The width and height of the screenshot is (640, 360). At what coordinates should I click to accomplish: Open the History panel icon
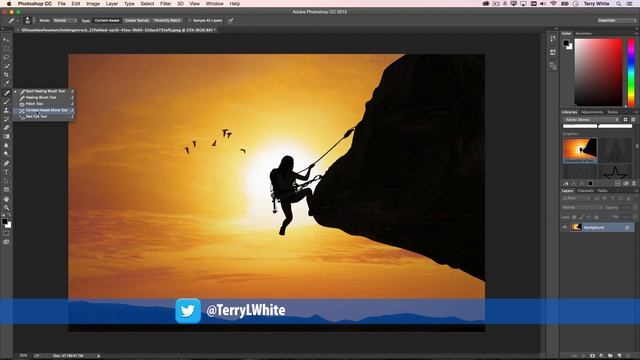coord(553,39)
